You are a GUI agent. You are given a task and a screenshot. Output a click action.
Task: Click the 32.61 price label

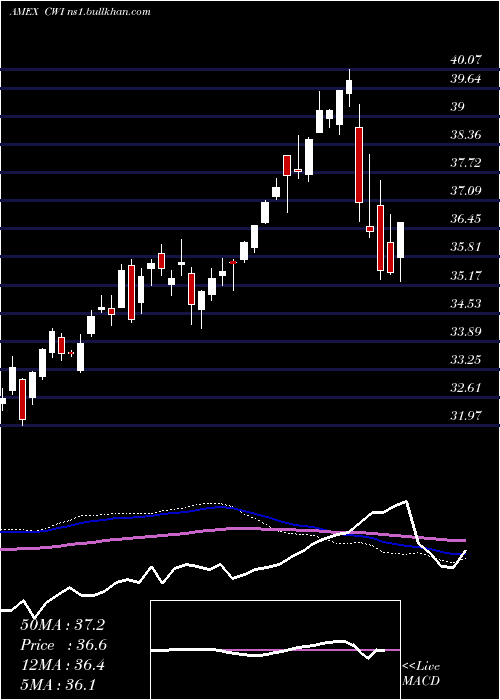coord(466,388)
